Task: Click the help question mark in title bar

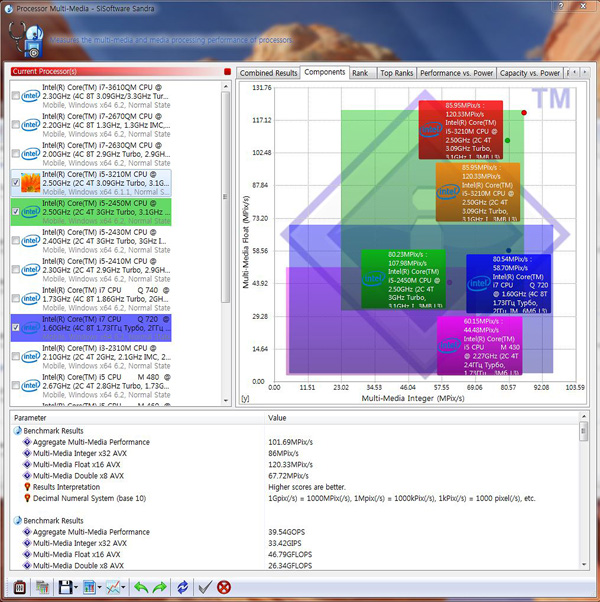Action: coord(561,6)
